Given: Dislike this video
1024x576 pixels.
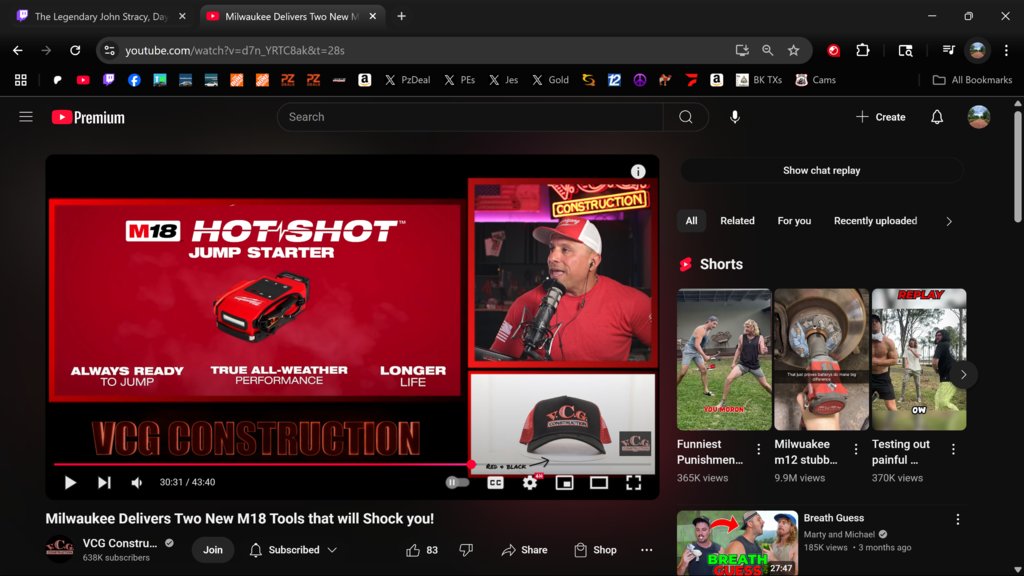Looking at the screenshot, I should click(x=466, y=550).
